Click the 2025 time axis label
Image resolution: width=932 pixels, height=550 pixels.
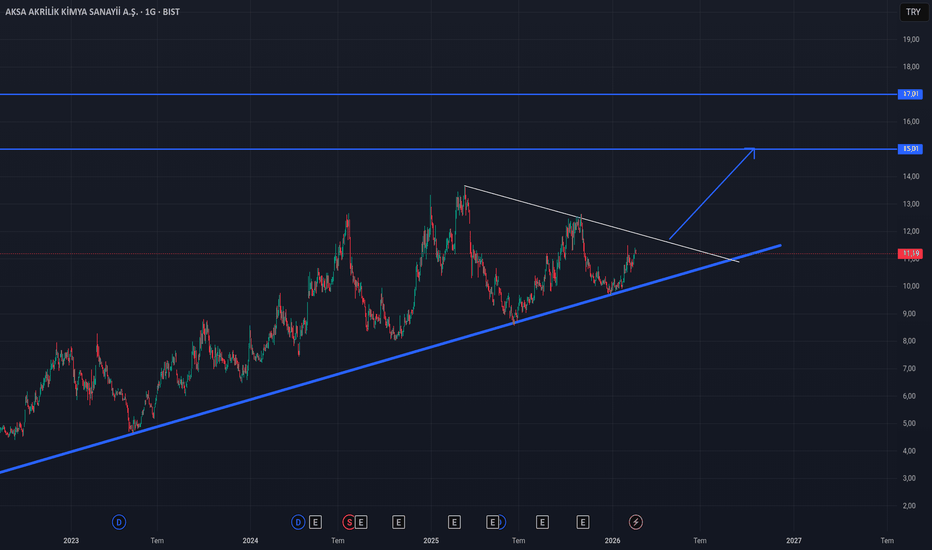pos(431,540)
